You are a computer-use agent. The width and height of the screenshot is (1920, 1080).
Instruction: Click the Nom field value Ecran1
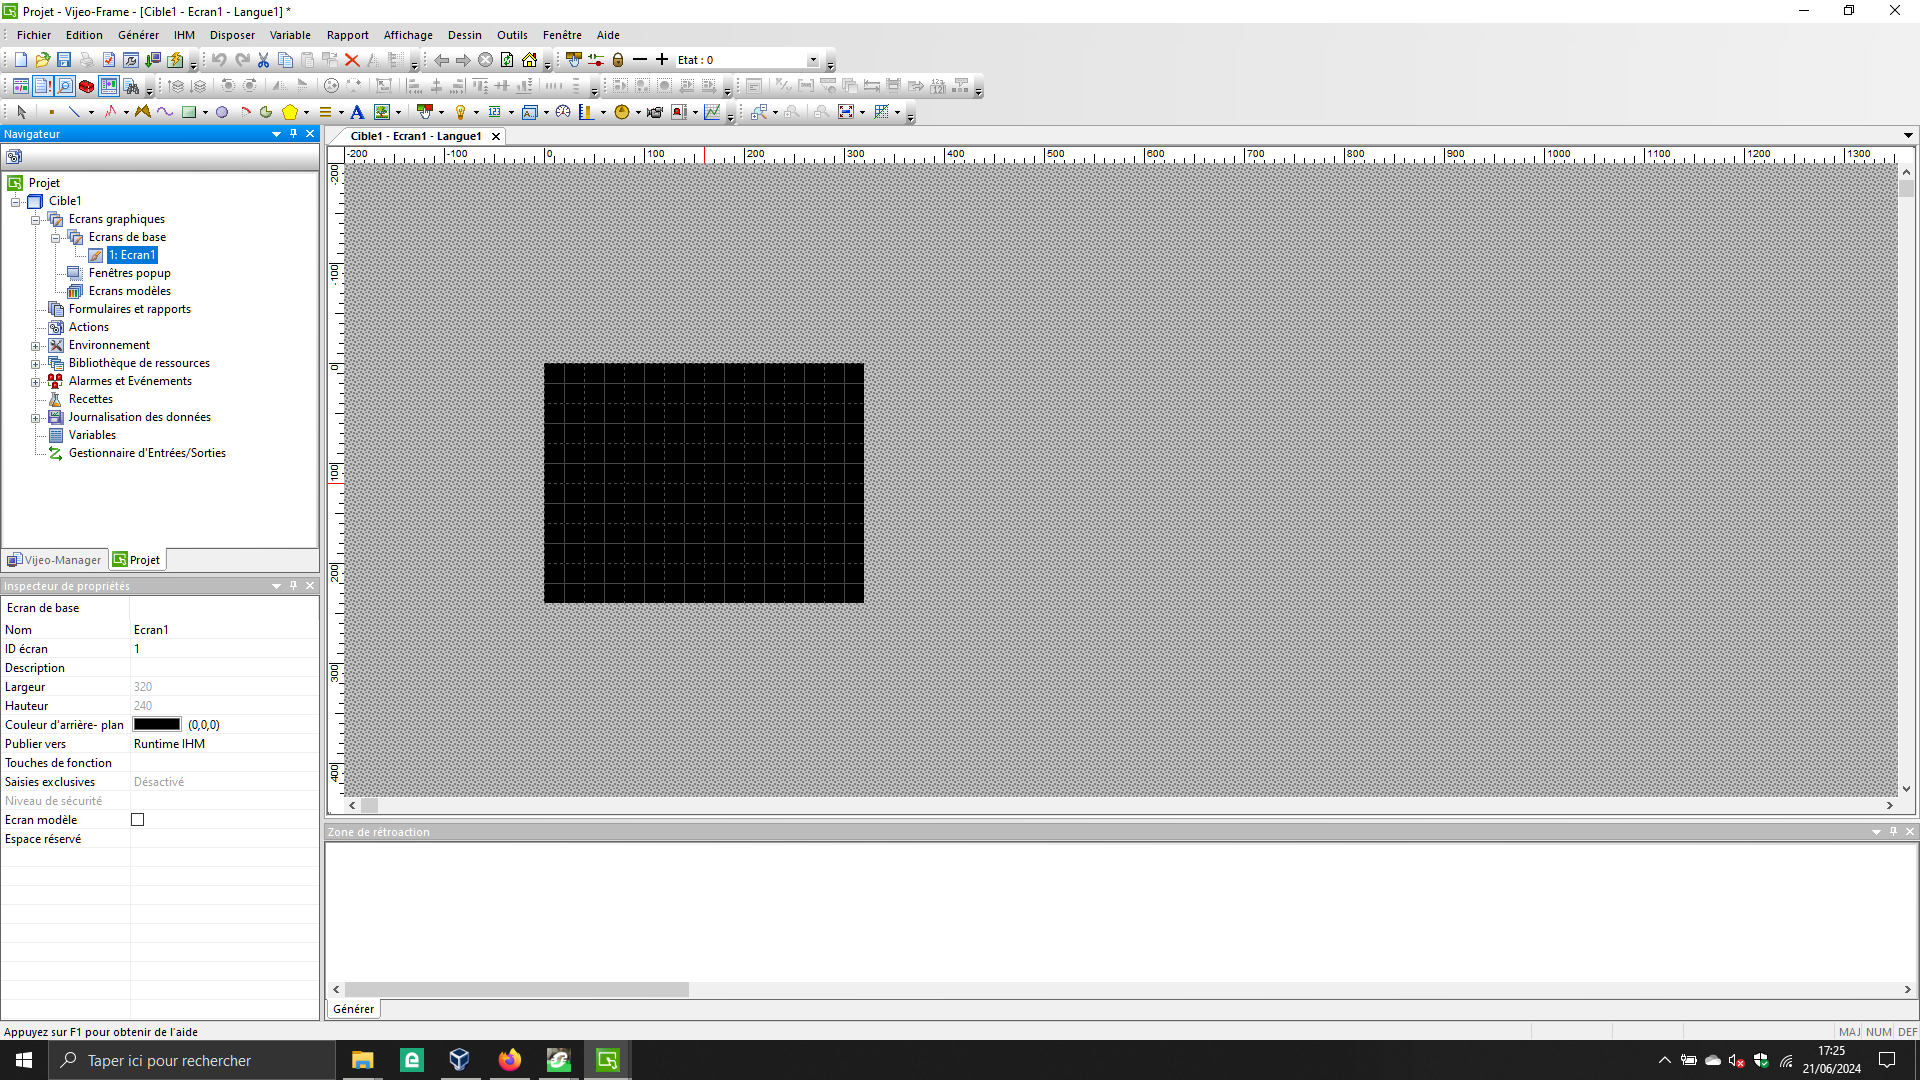coord(151,630)
